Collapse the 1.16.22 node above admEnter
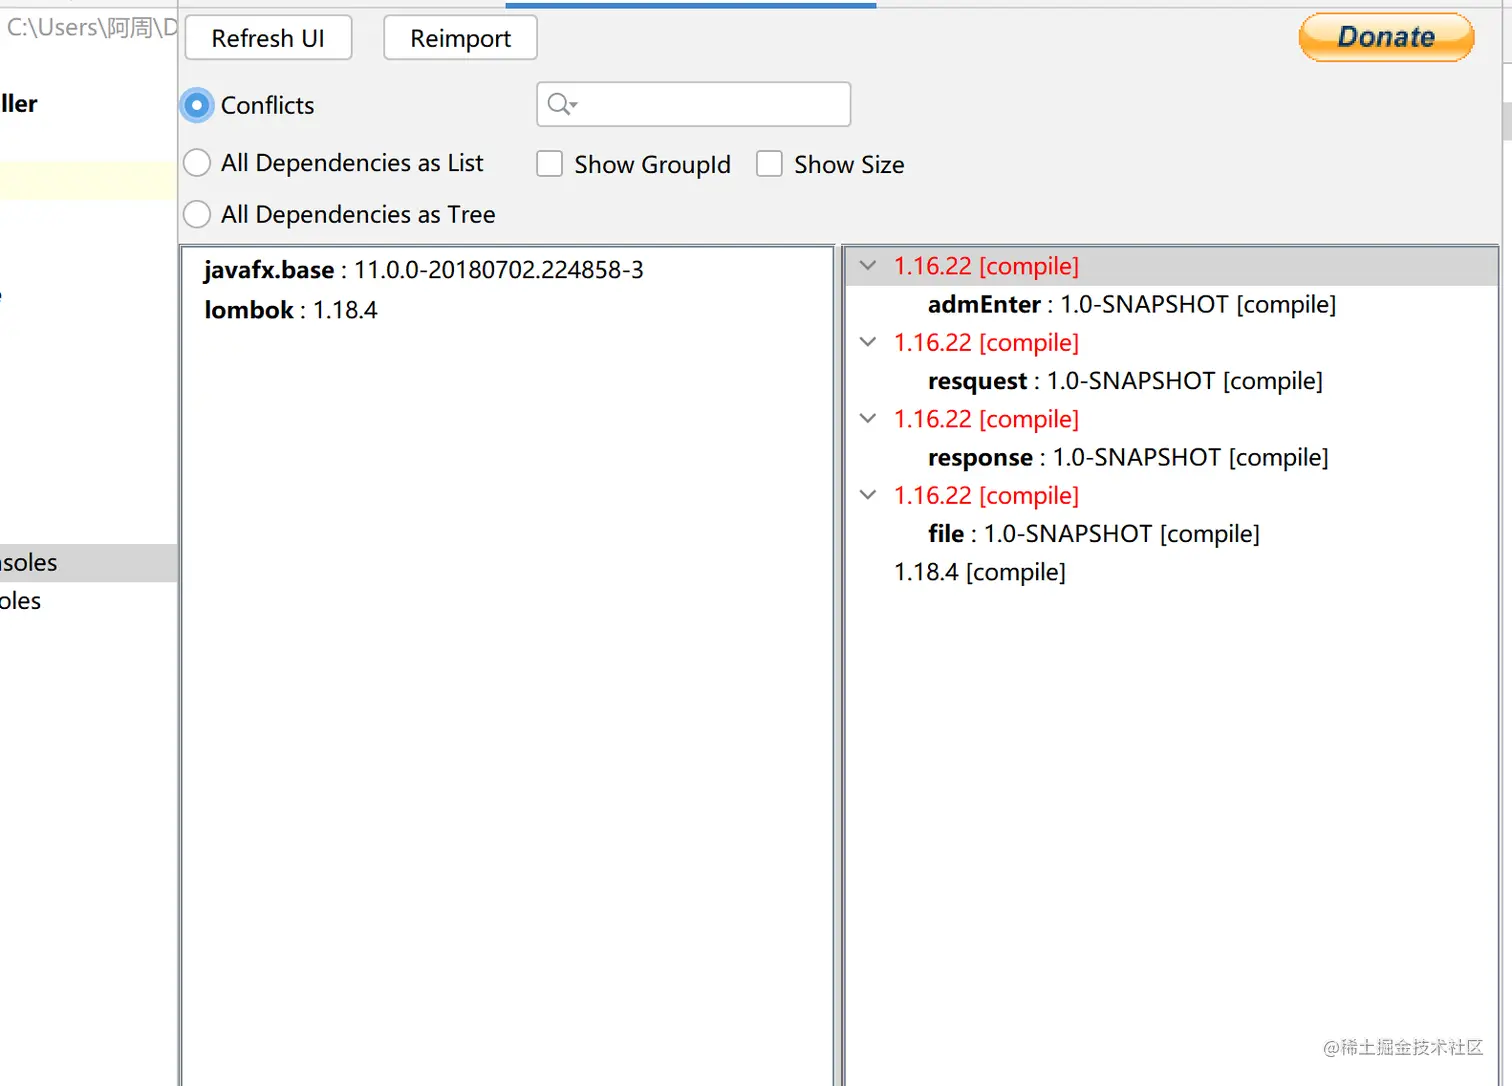Screen dimensions: 1512x1086 tap(868, 266)
